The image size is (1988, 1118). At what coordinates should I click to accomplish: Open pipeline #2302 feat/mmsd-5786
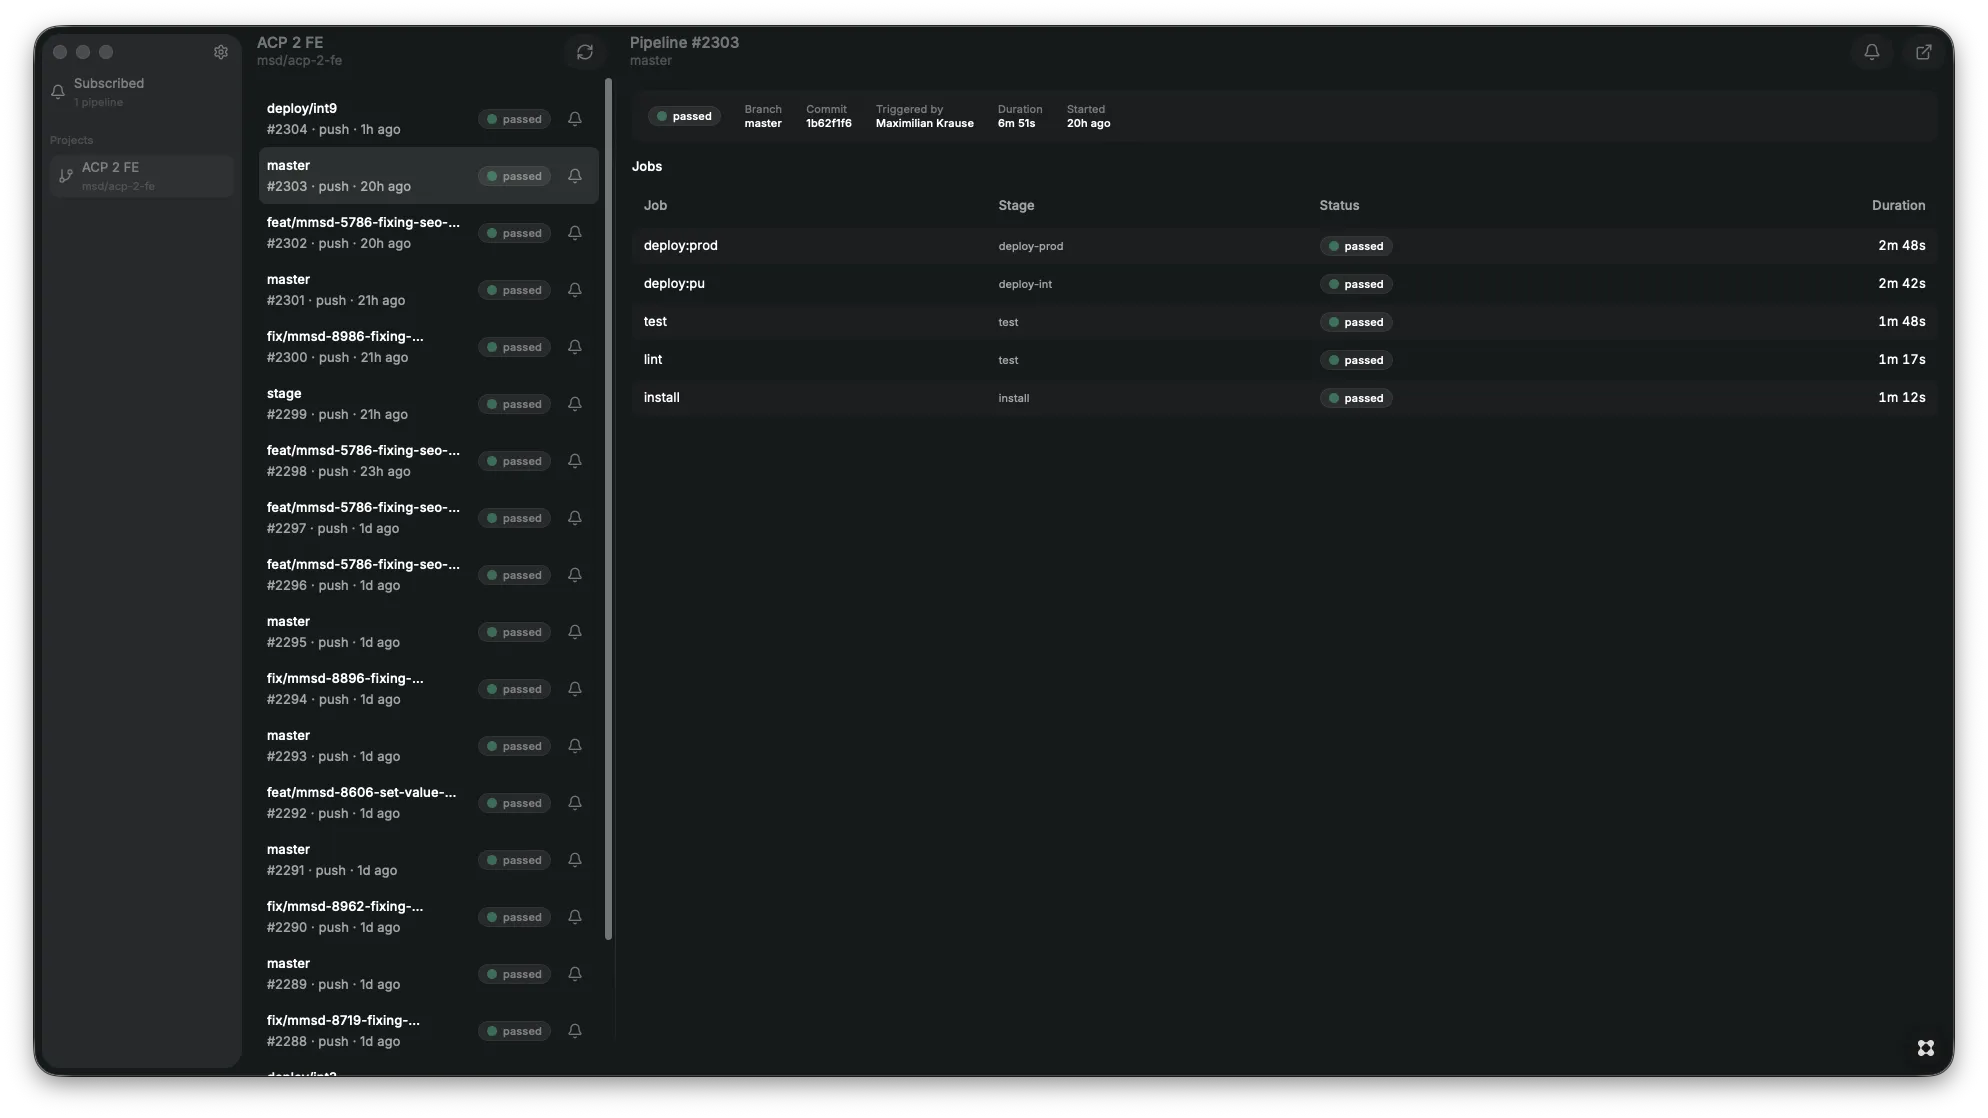428,233
